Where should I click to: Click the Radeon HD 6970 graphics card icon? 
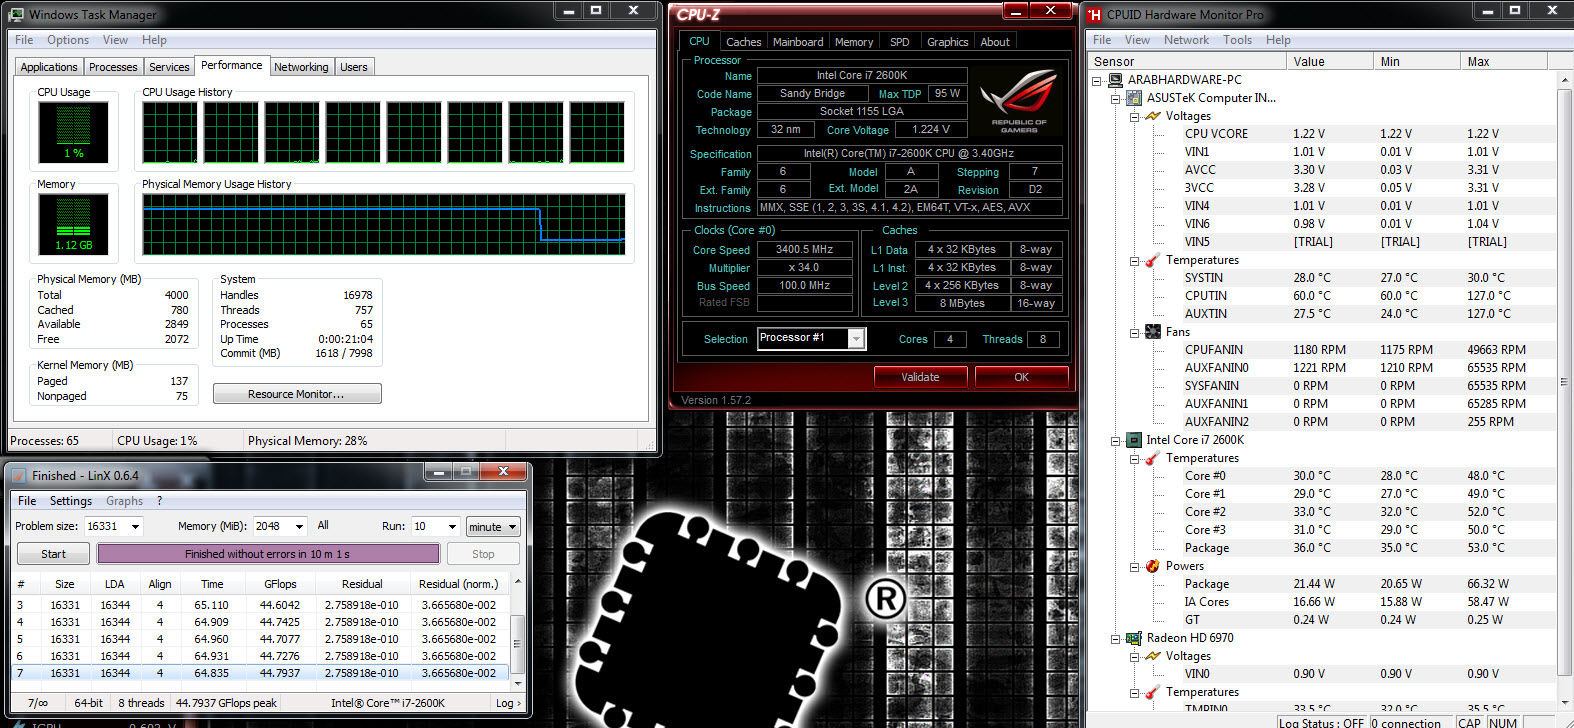(x=1134, y=638)
